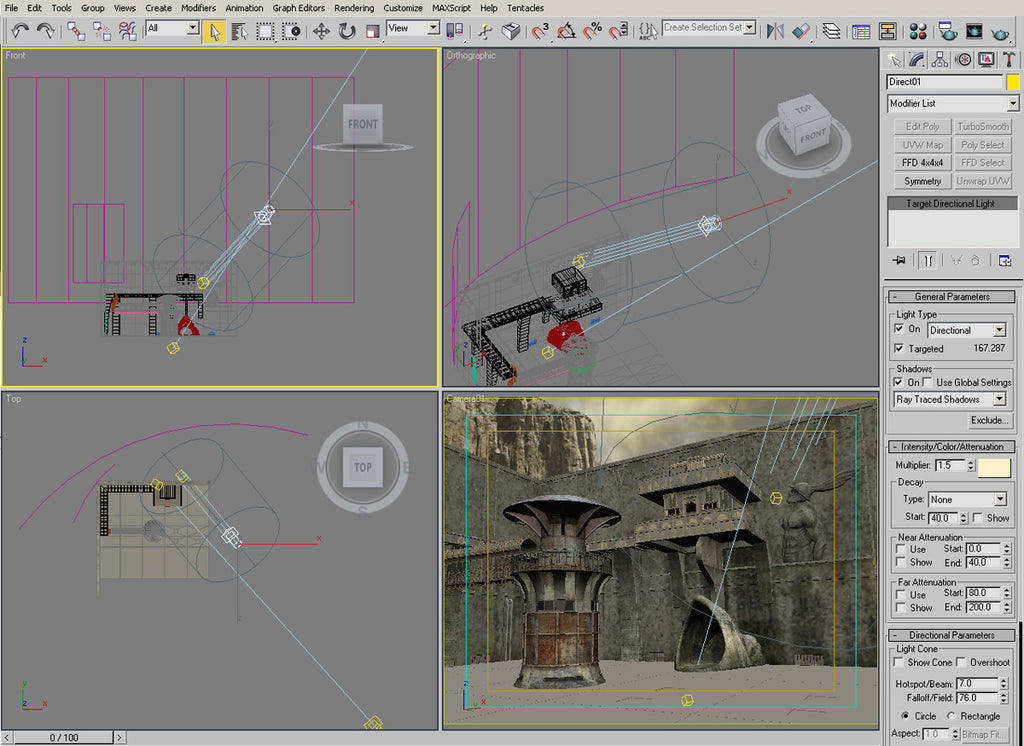The height and width of the screenshot is (746, 1024).
Task: Click the light color swatch beside Multiplier
Action: 993,466
